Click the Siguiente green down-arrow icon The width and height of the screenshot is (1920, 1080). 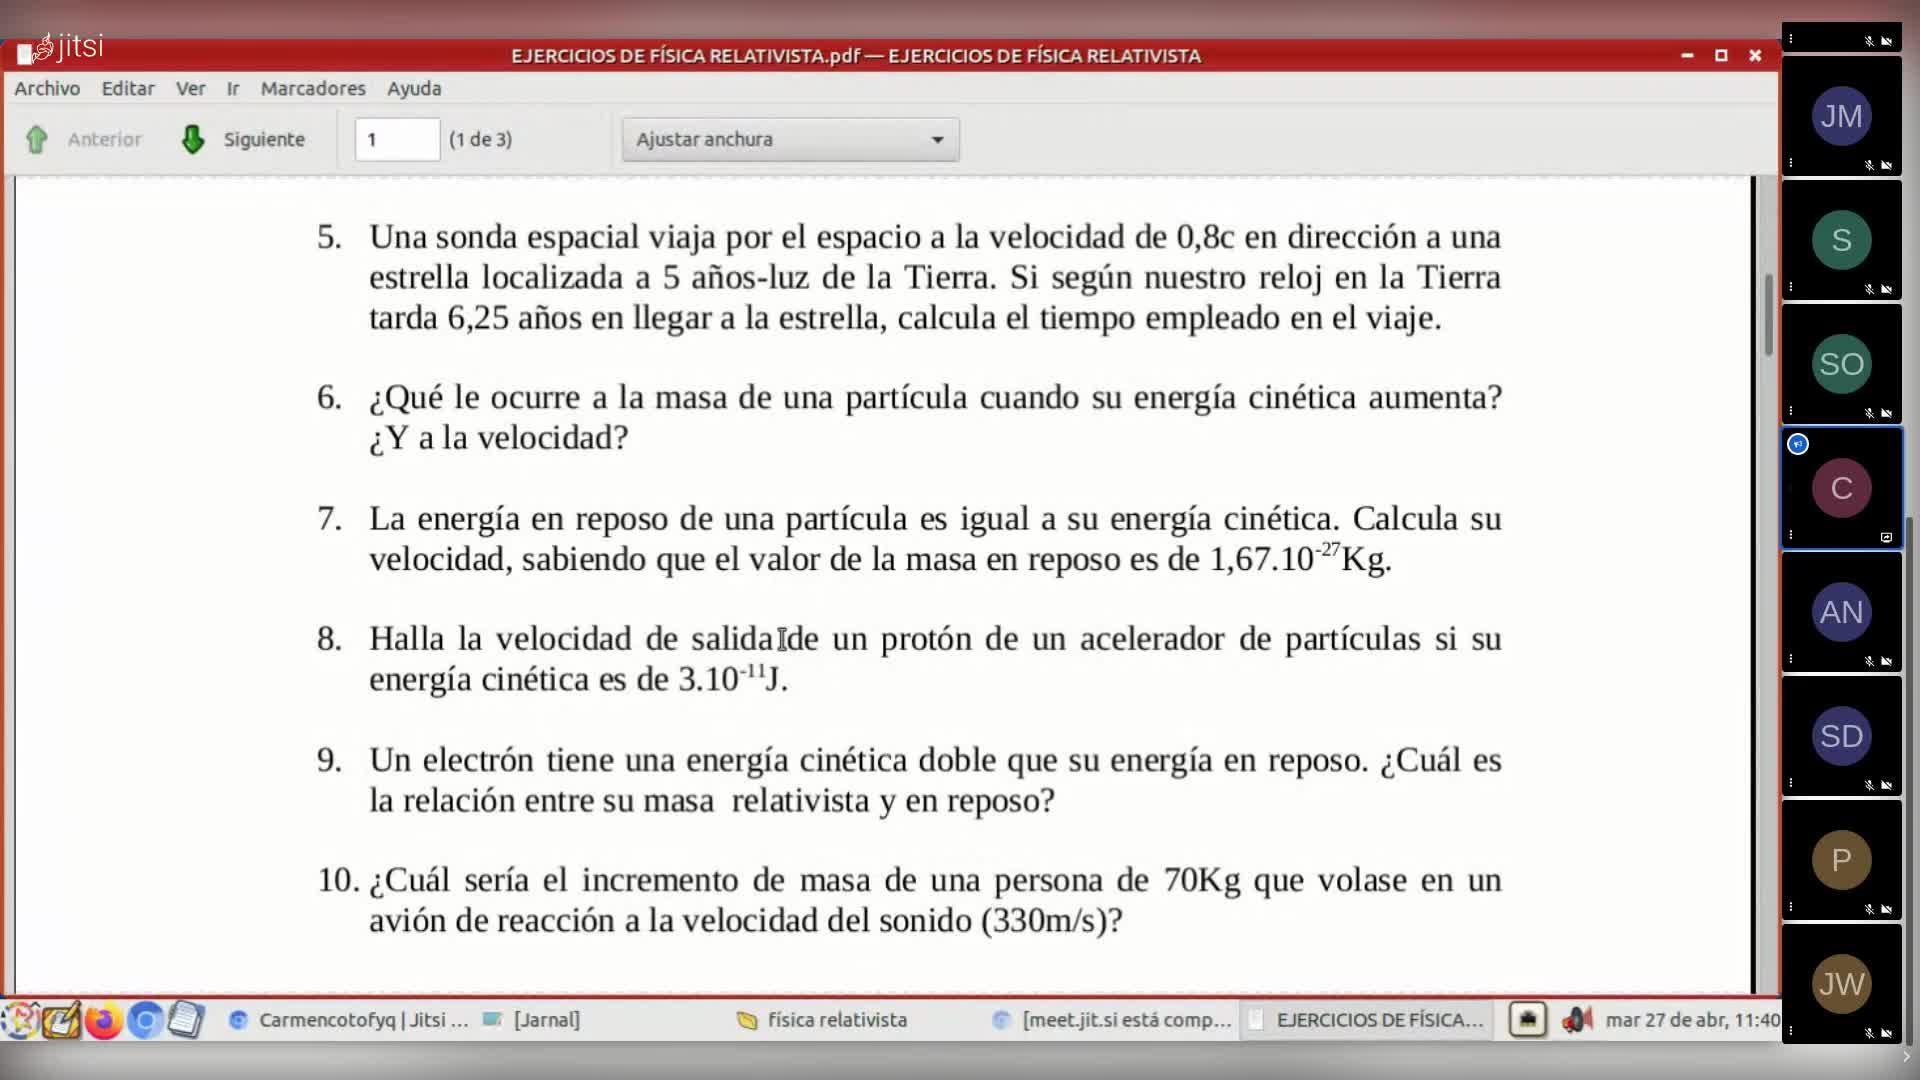pos(193,139)
